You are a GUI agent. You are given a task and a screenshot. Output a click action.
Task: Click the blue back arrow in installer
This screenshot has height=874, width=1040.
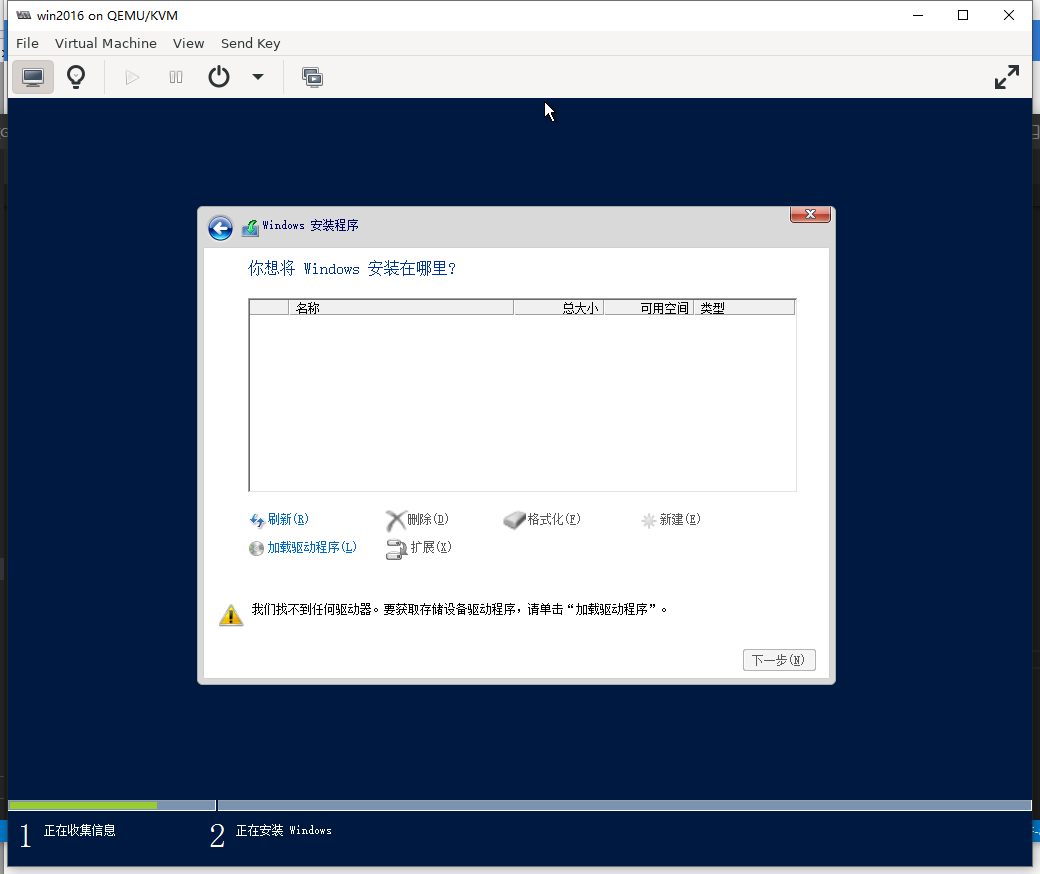(x=220, y=228)
